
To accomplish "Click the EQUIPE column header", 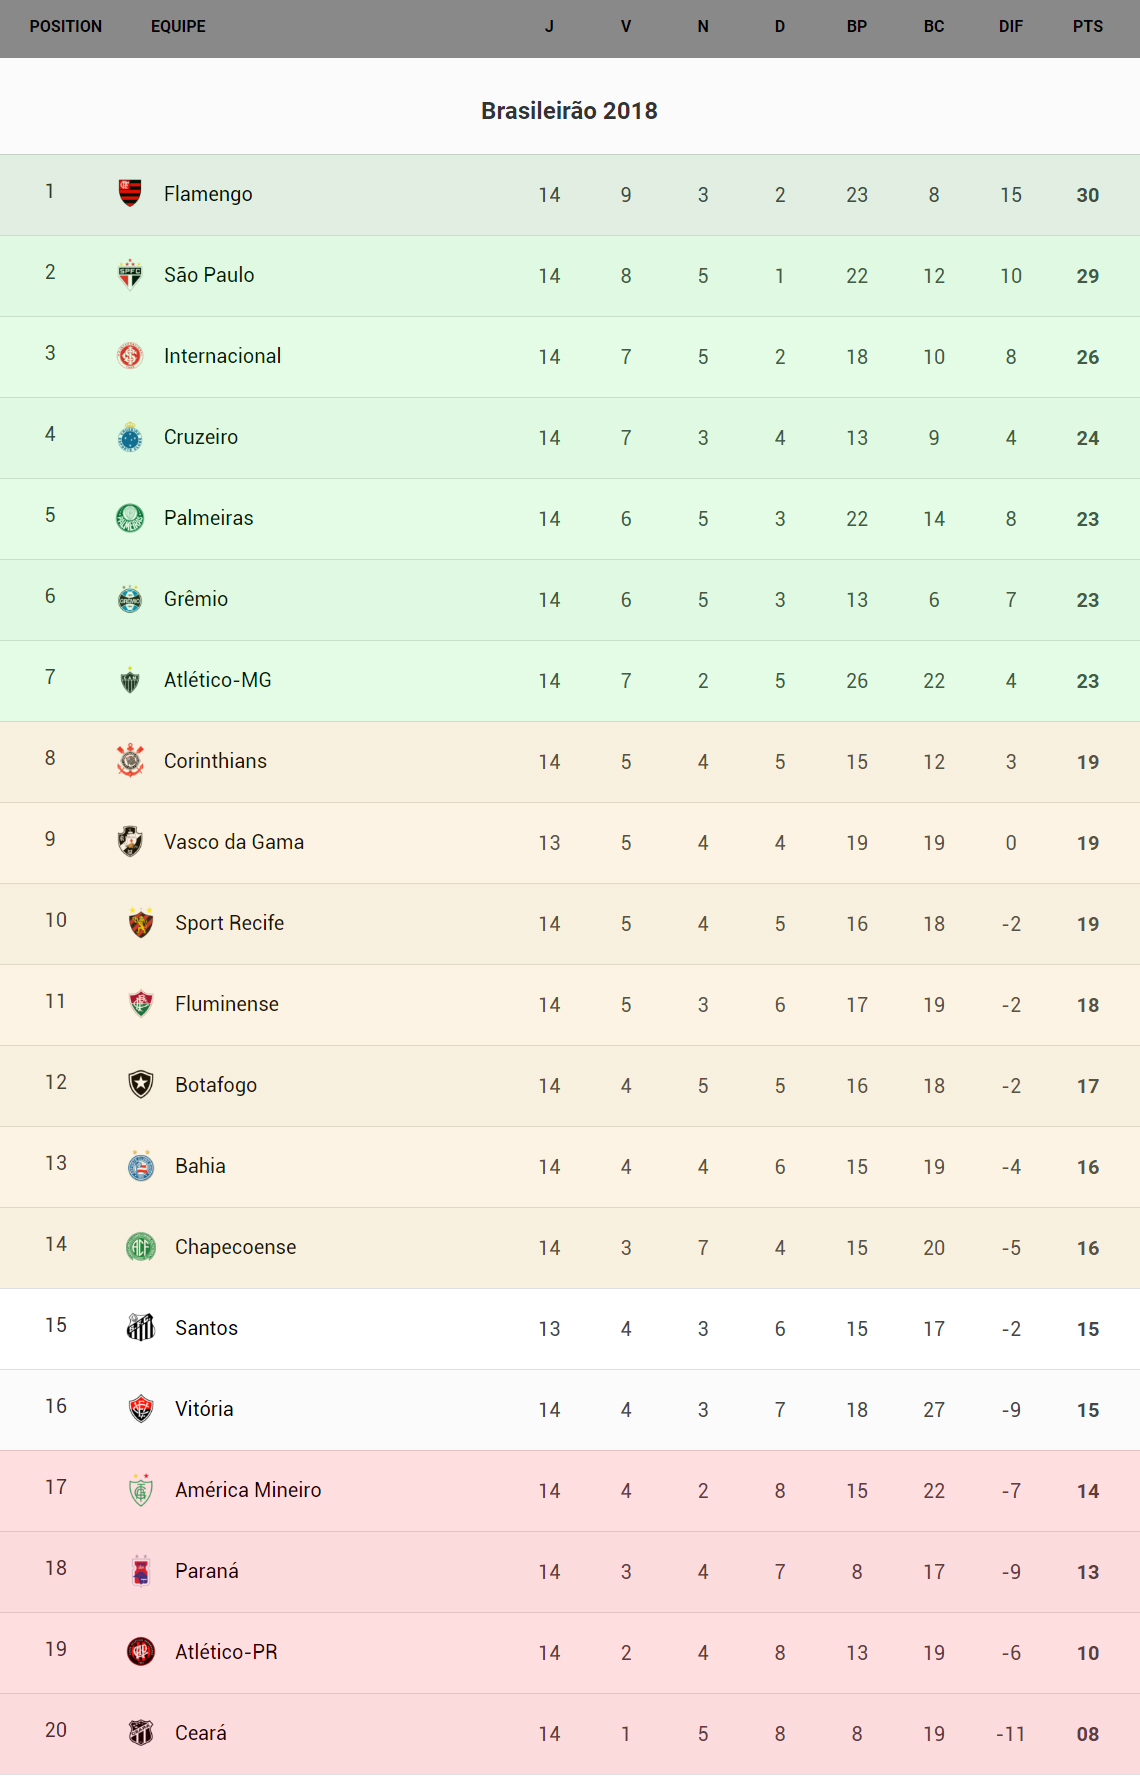I will [178, 27].
